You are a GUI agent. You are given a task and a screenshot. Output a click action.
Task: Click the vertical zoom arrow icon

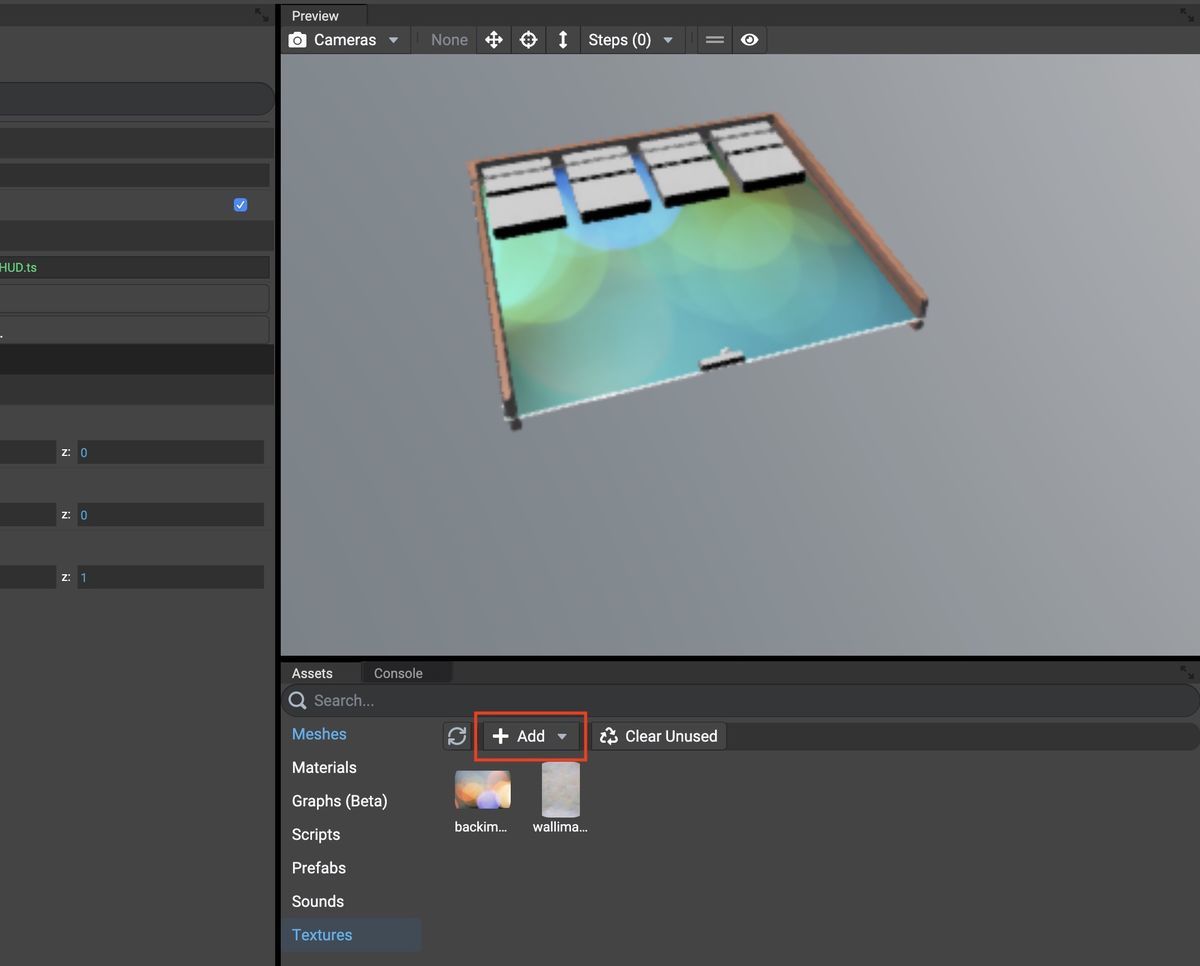tap(563, 40)
